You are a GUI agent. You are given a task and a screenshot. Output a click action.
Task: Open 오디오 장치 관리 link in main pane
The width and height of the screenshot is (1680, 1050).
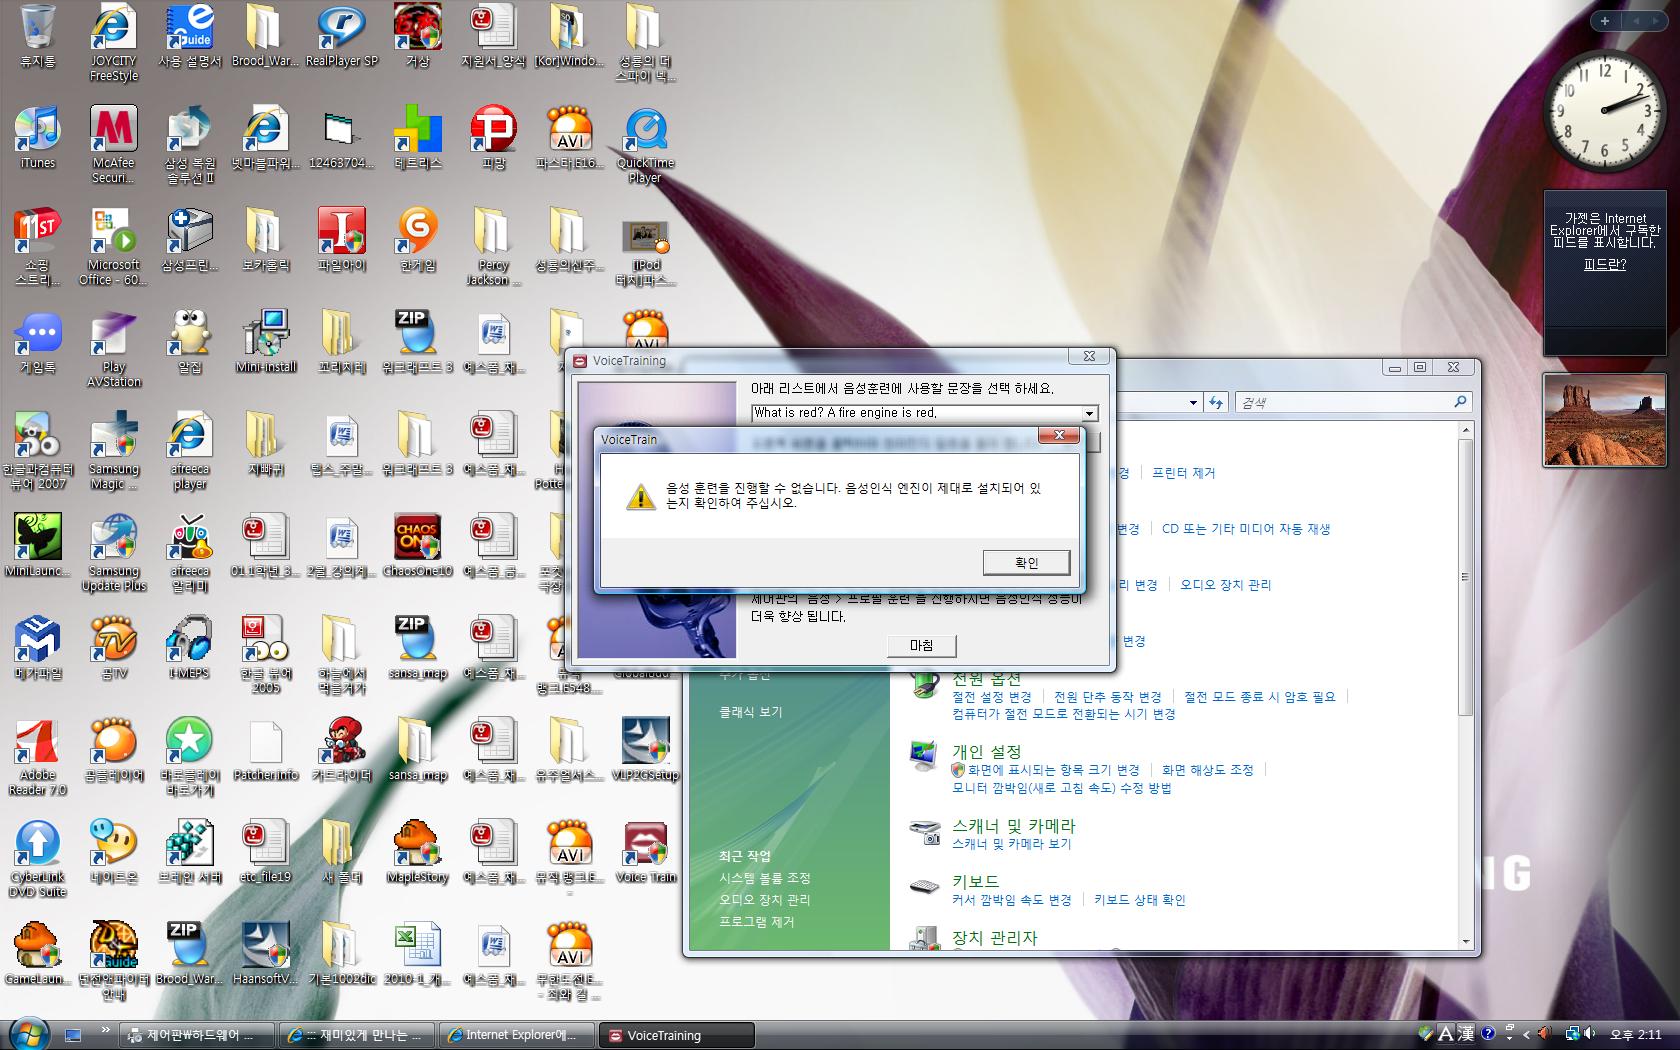[1225, 585]
